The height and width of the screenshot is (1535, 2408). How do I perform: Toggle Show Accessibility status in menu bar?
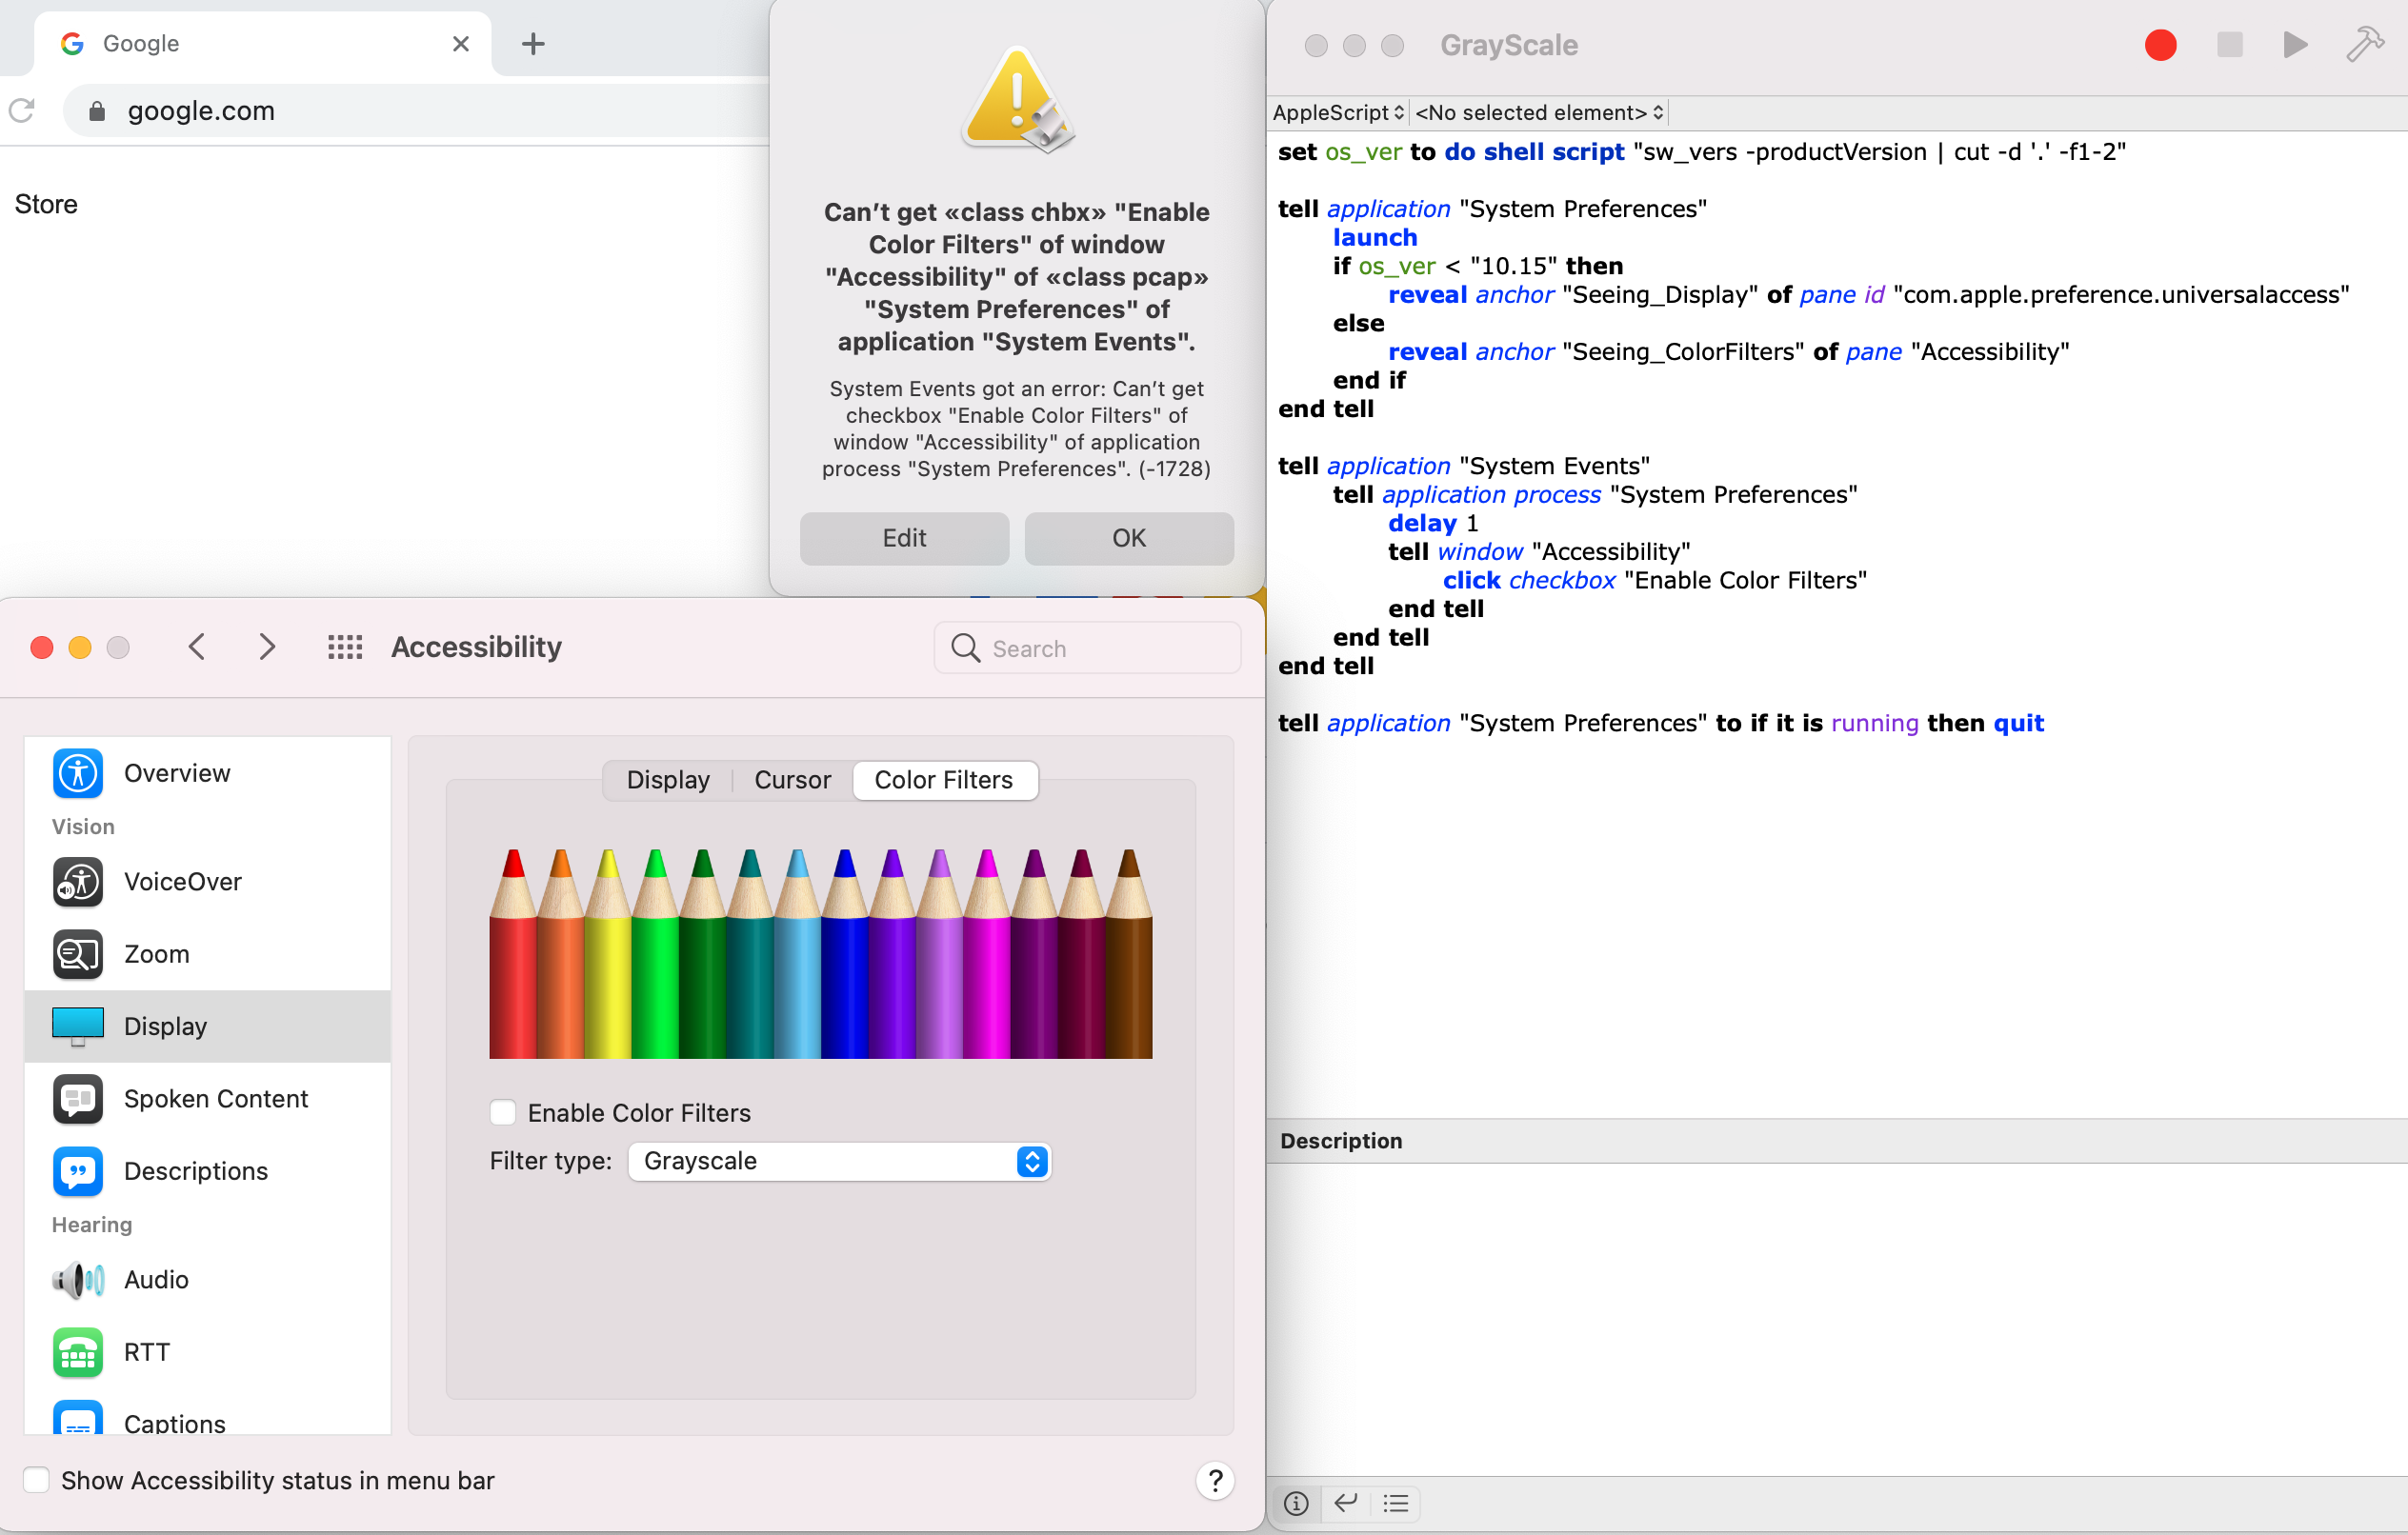pyautogui.click(x=37, y=1480)
